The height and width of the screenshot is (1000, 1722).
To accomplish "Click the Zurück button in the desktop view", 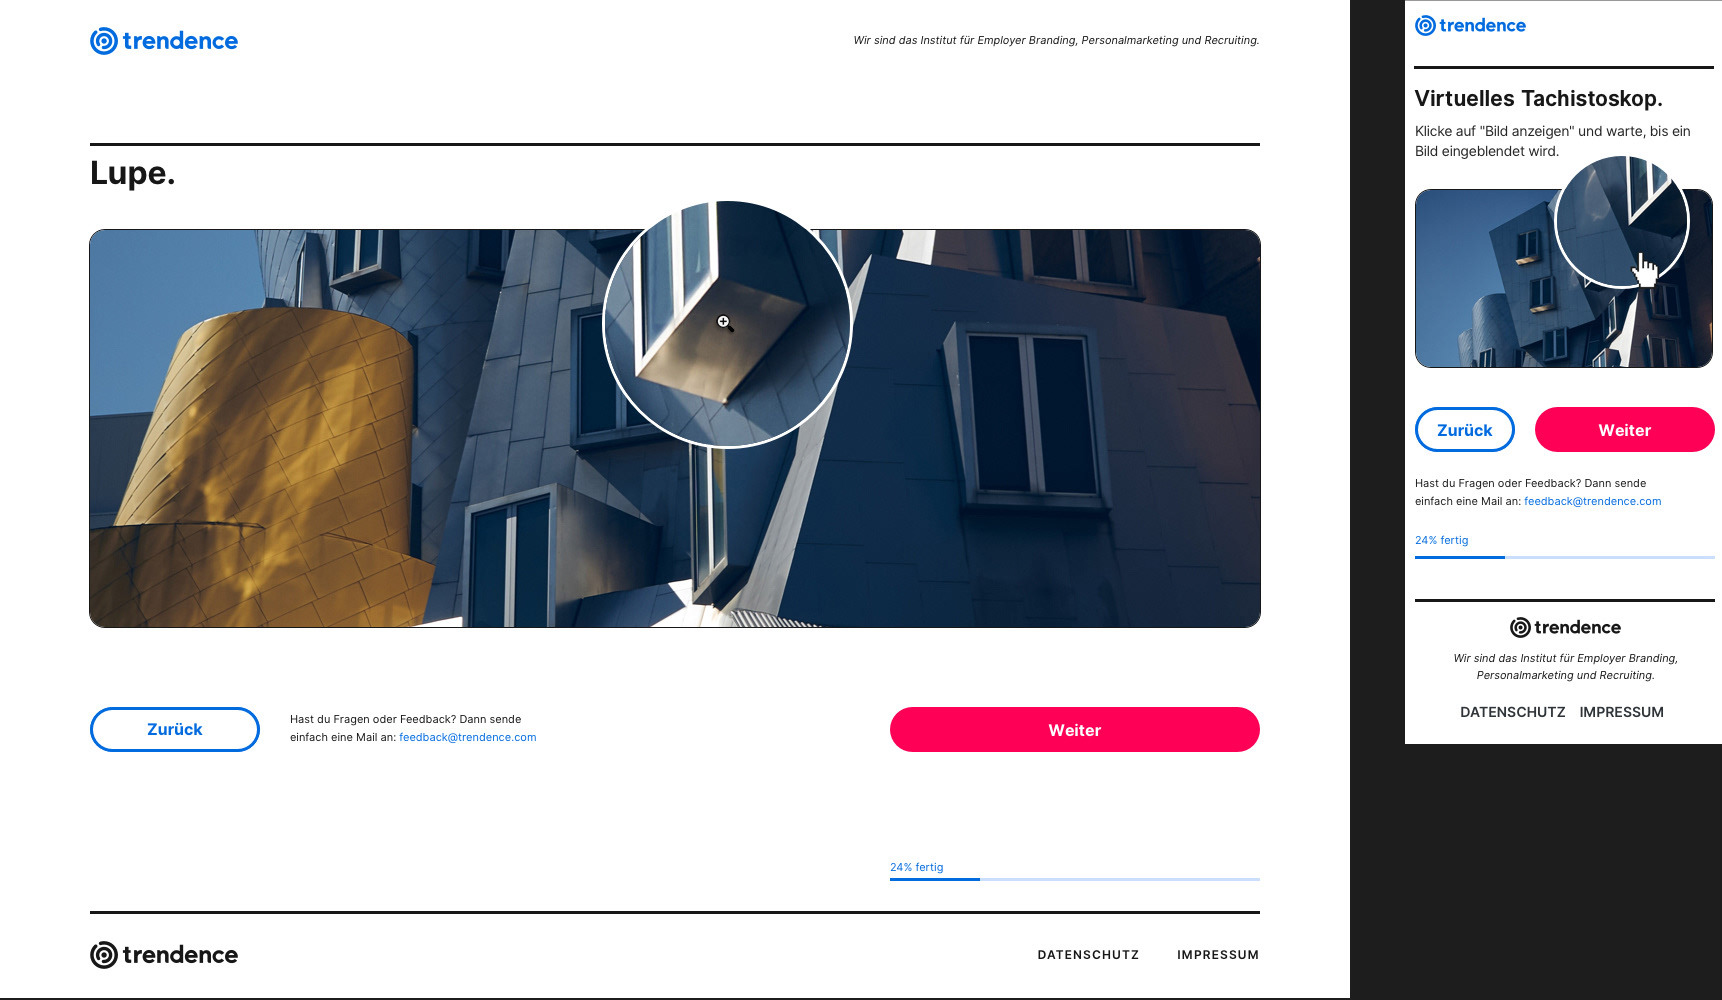I will tap(175, 729).
